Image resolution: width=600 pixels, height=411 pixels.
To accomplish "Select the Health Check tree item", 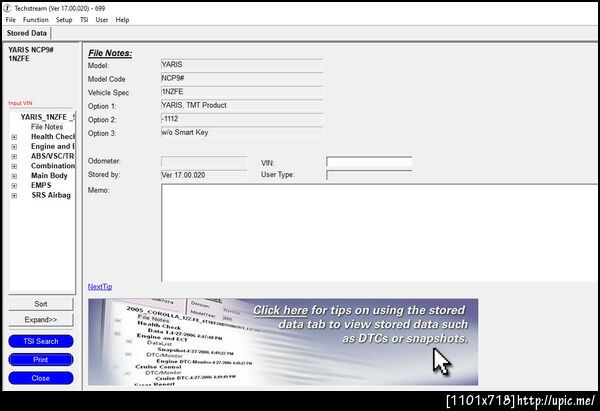I will click(53, 137).
